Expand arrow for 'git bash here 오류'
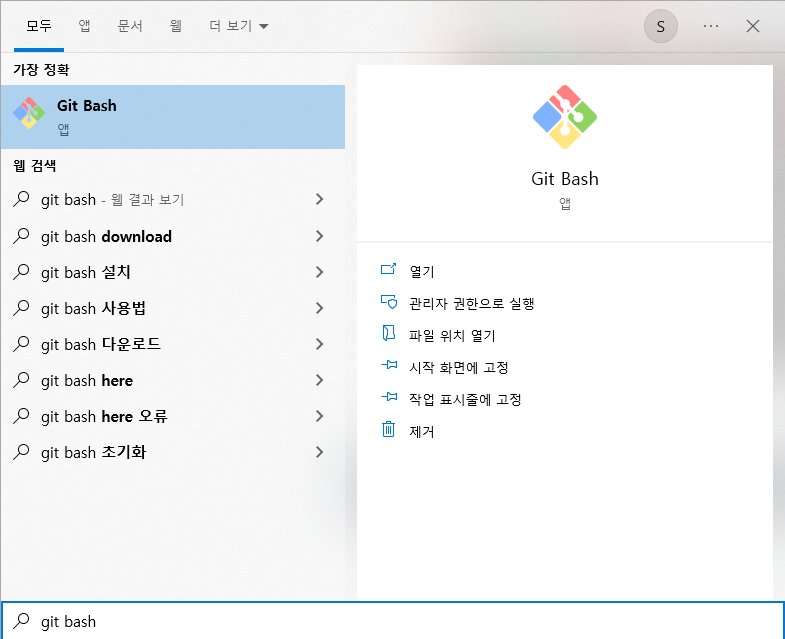Image resolution: width=785 pixels, height=639 pixels. (319, 416)
